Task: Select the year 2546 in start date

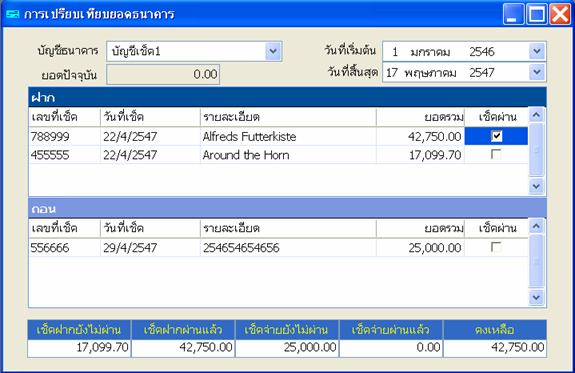Action: click(482, 52)
